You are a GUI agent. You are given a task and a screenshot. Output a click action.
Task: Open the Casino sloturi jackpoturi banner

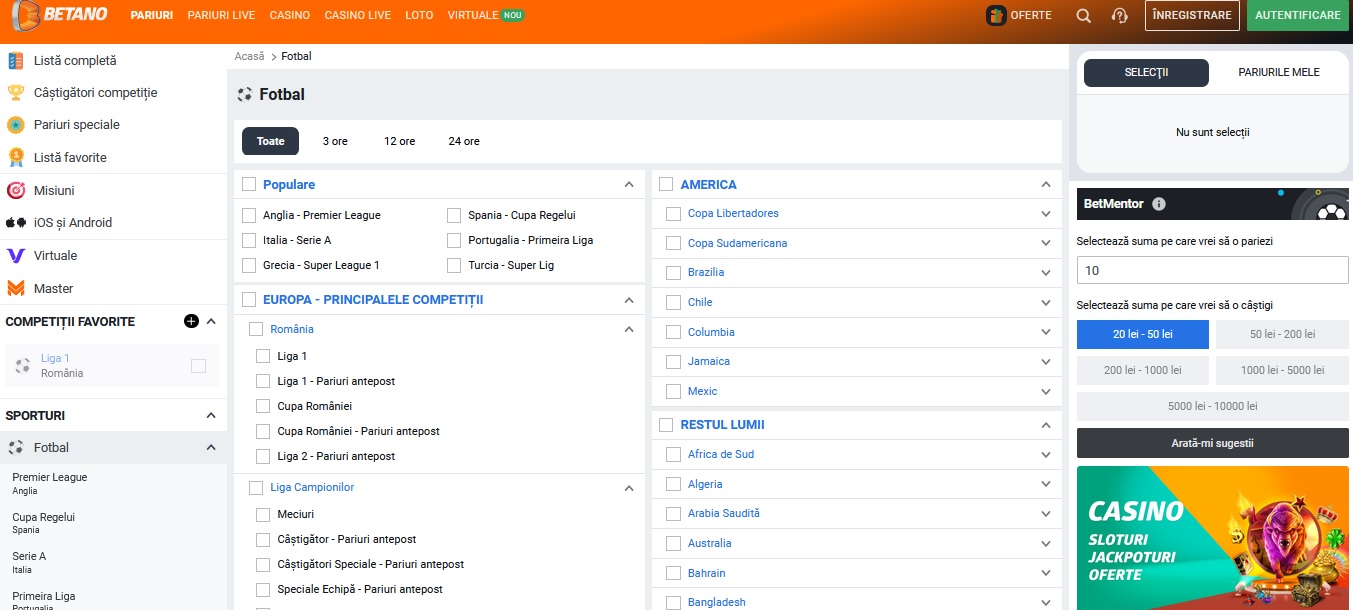tap(1212, 538)
